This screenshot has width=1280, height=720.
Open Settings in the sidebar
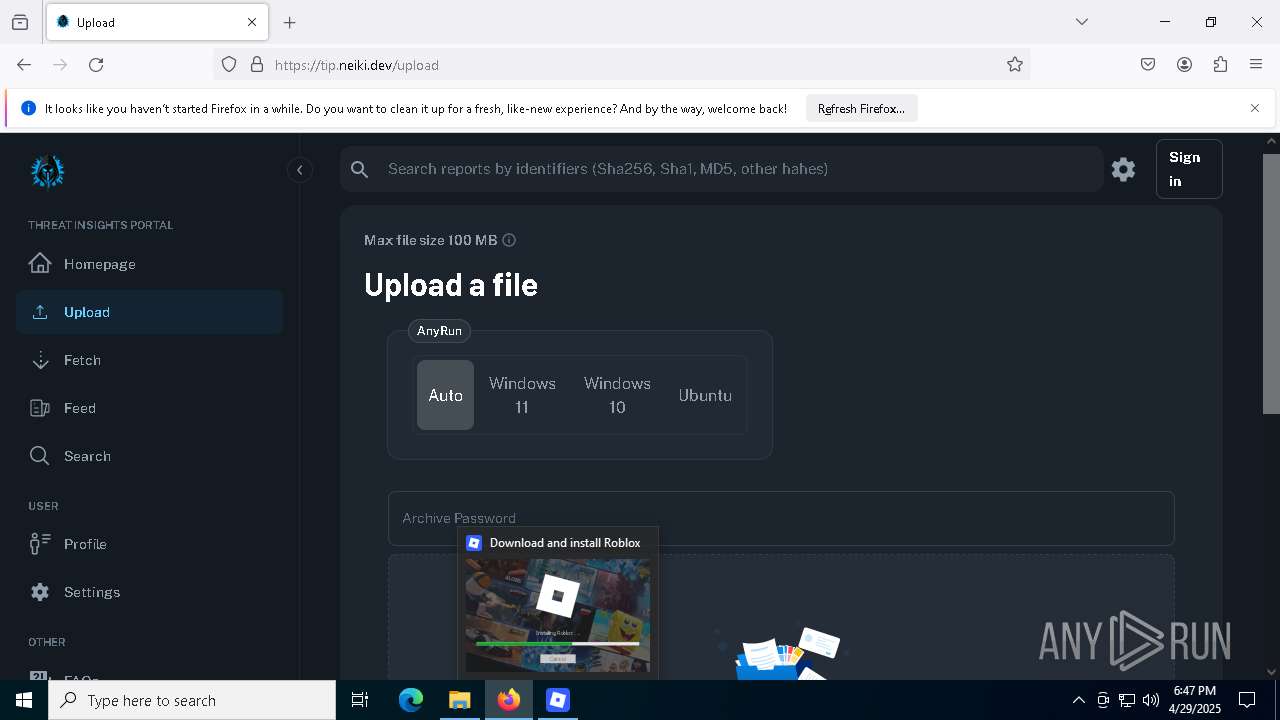coord(150,592)
